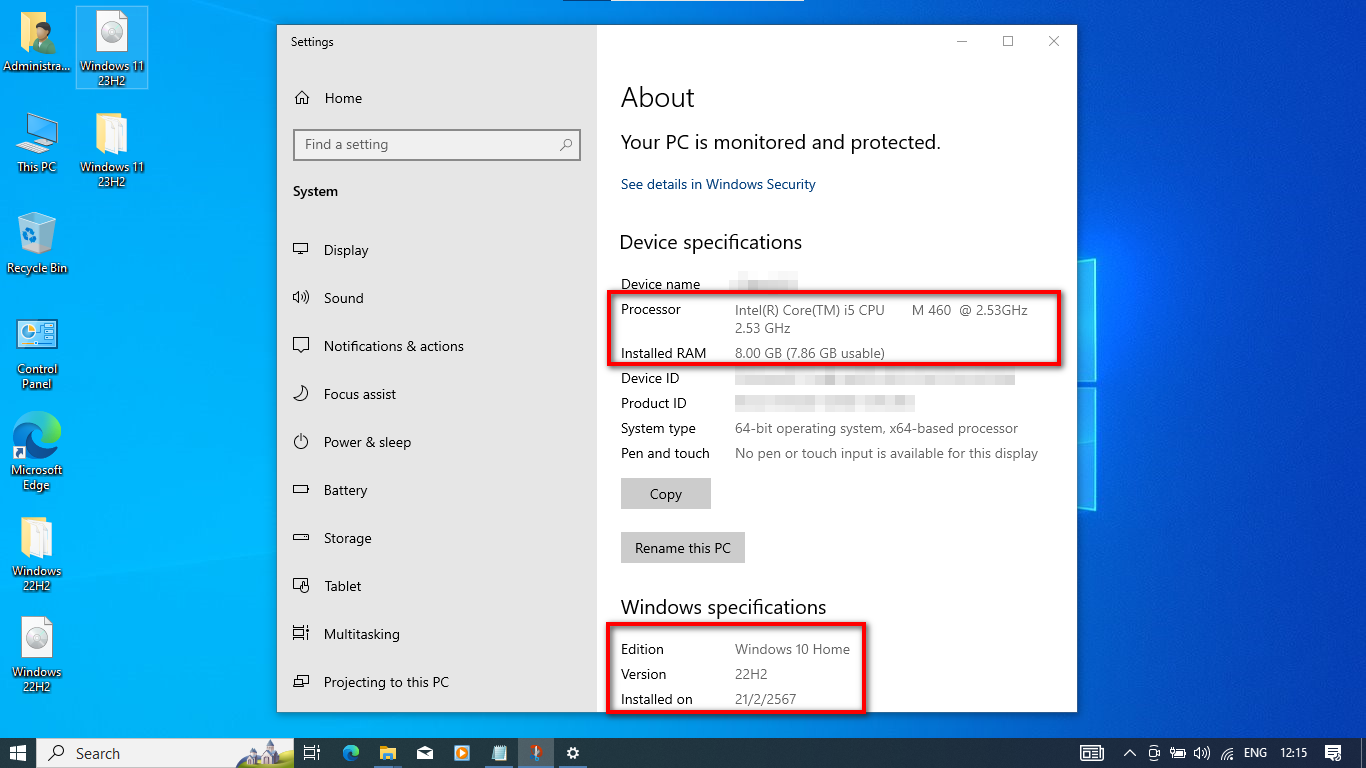Viewport: 1366px width, 768px height.
Task: Click the Projecting to this PC icon
Action: [x=301, y=681]
